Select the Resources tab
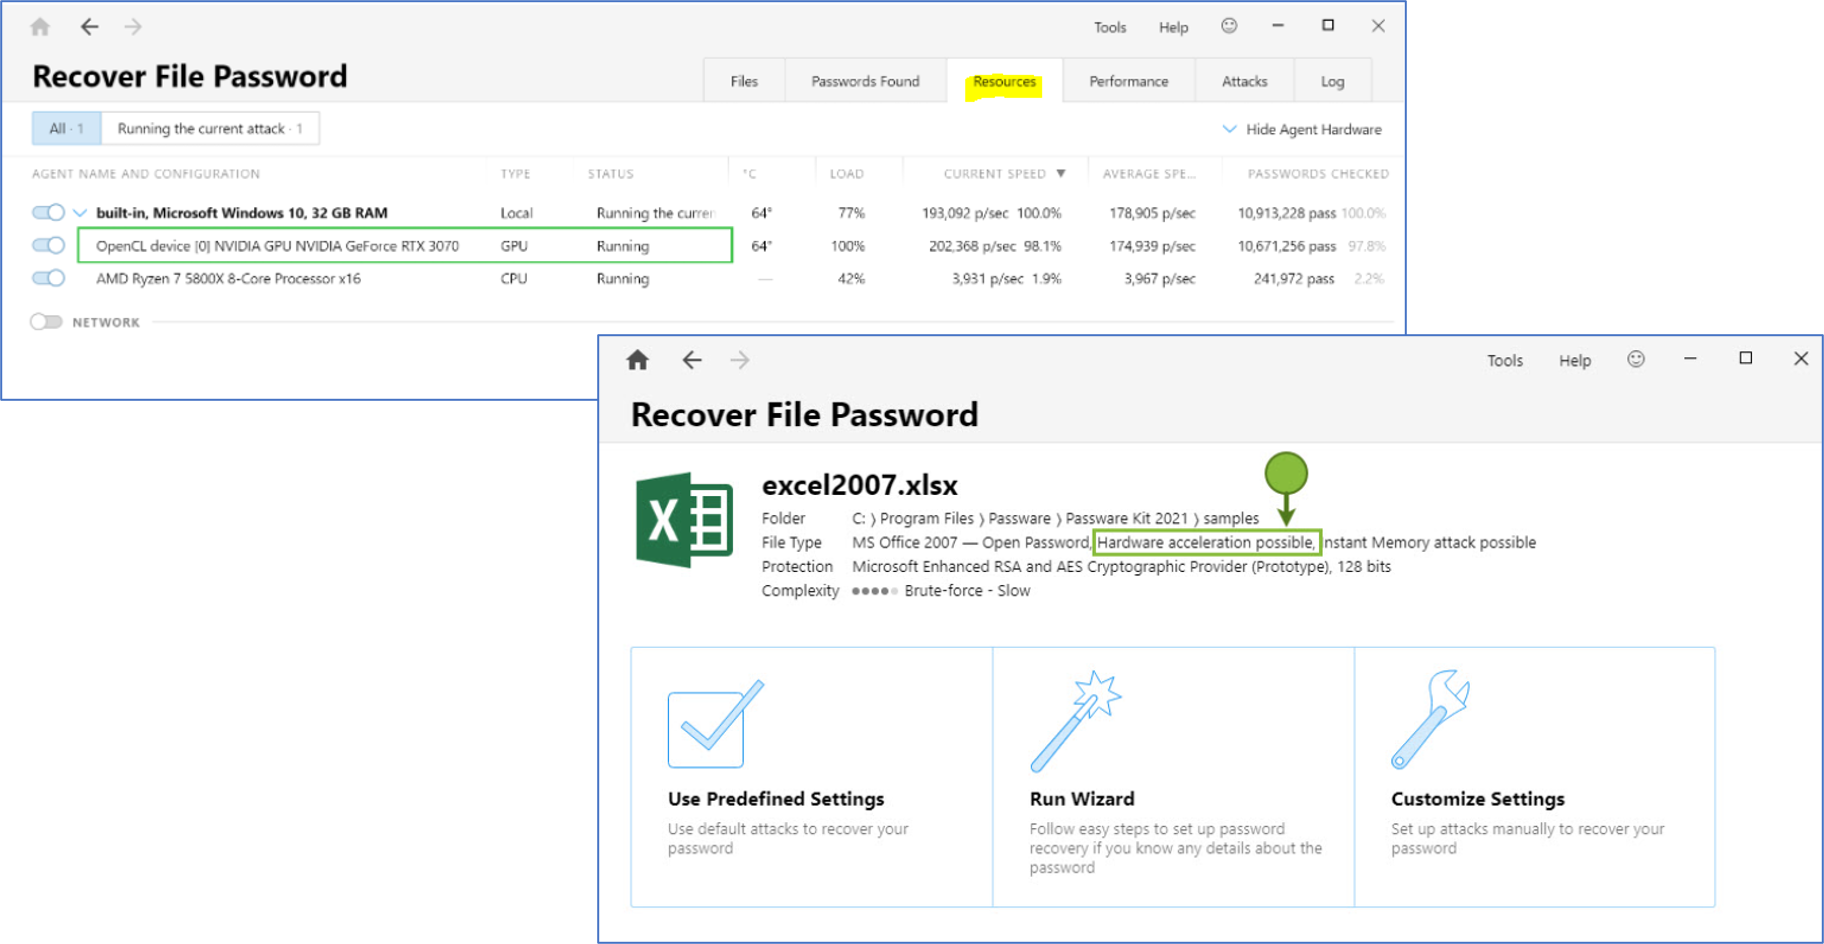 [x=1004, y=81]
